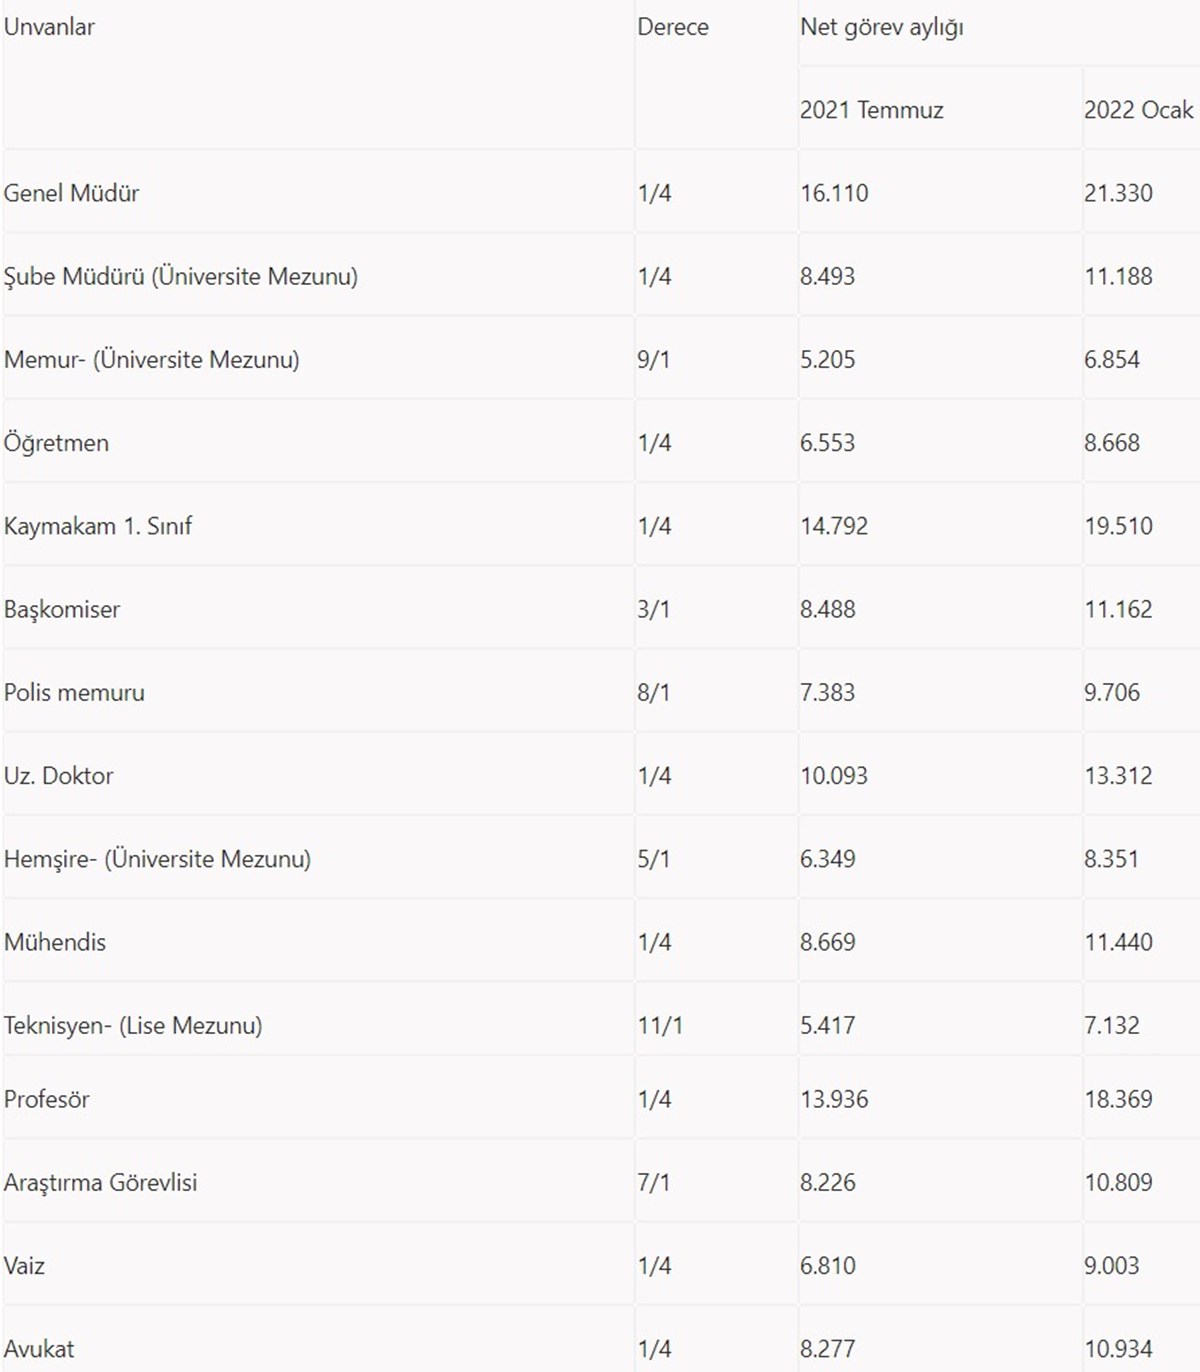Select the Uz. Doktor title cell
The image size is (1200, 1372).
click(x=58, y=775)
